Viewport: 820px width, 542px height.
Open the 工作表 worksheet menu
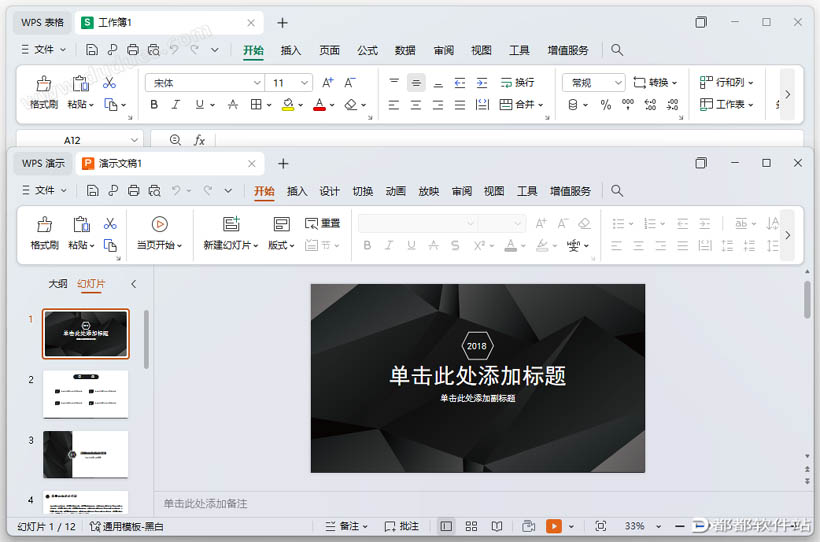(726, 105)
